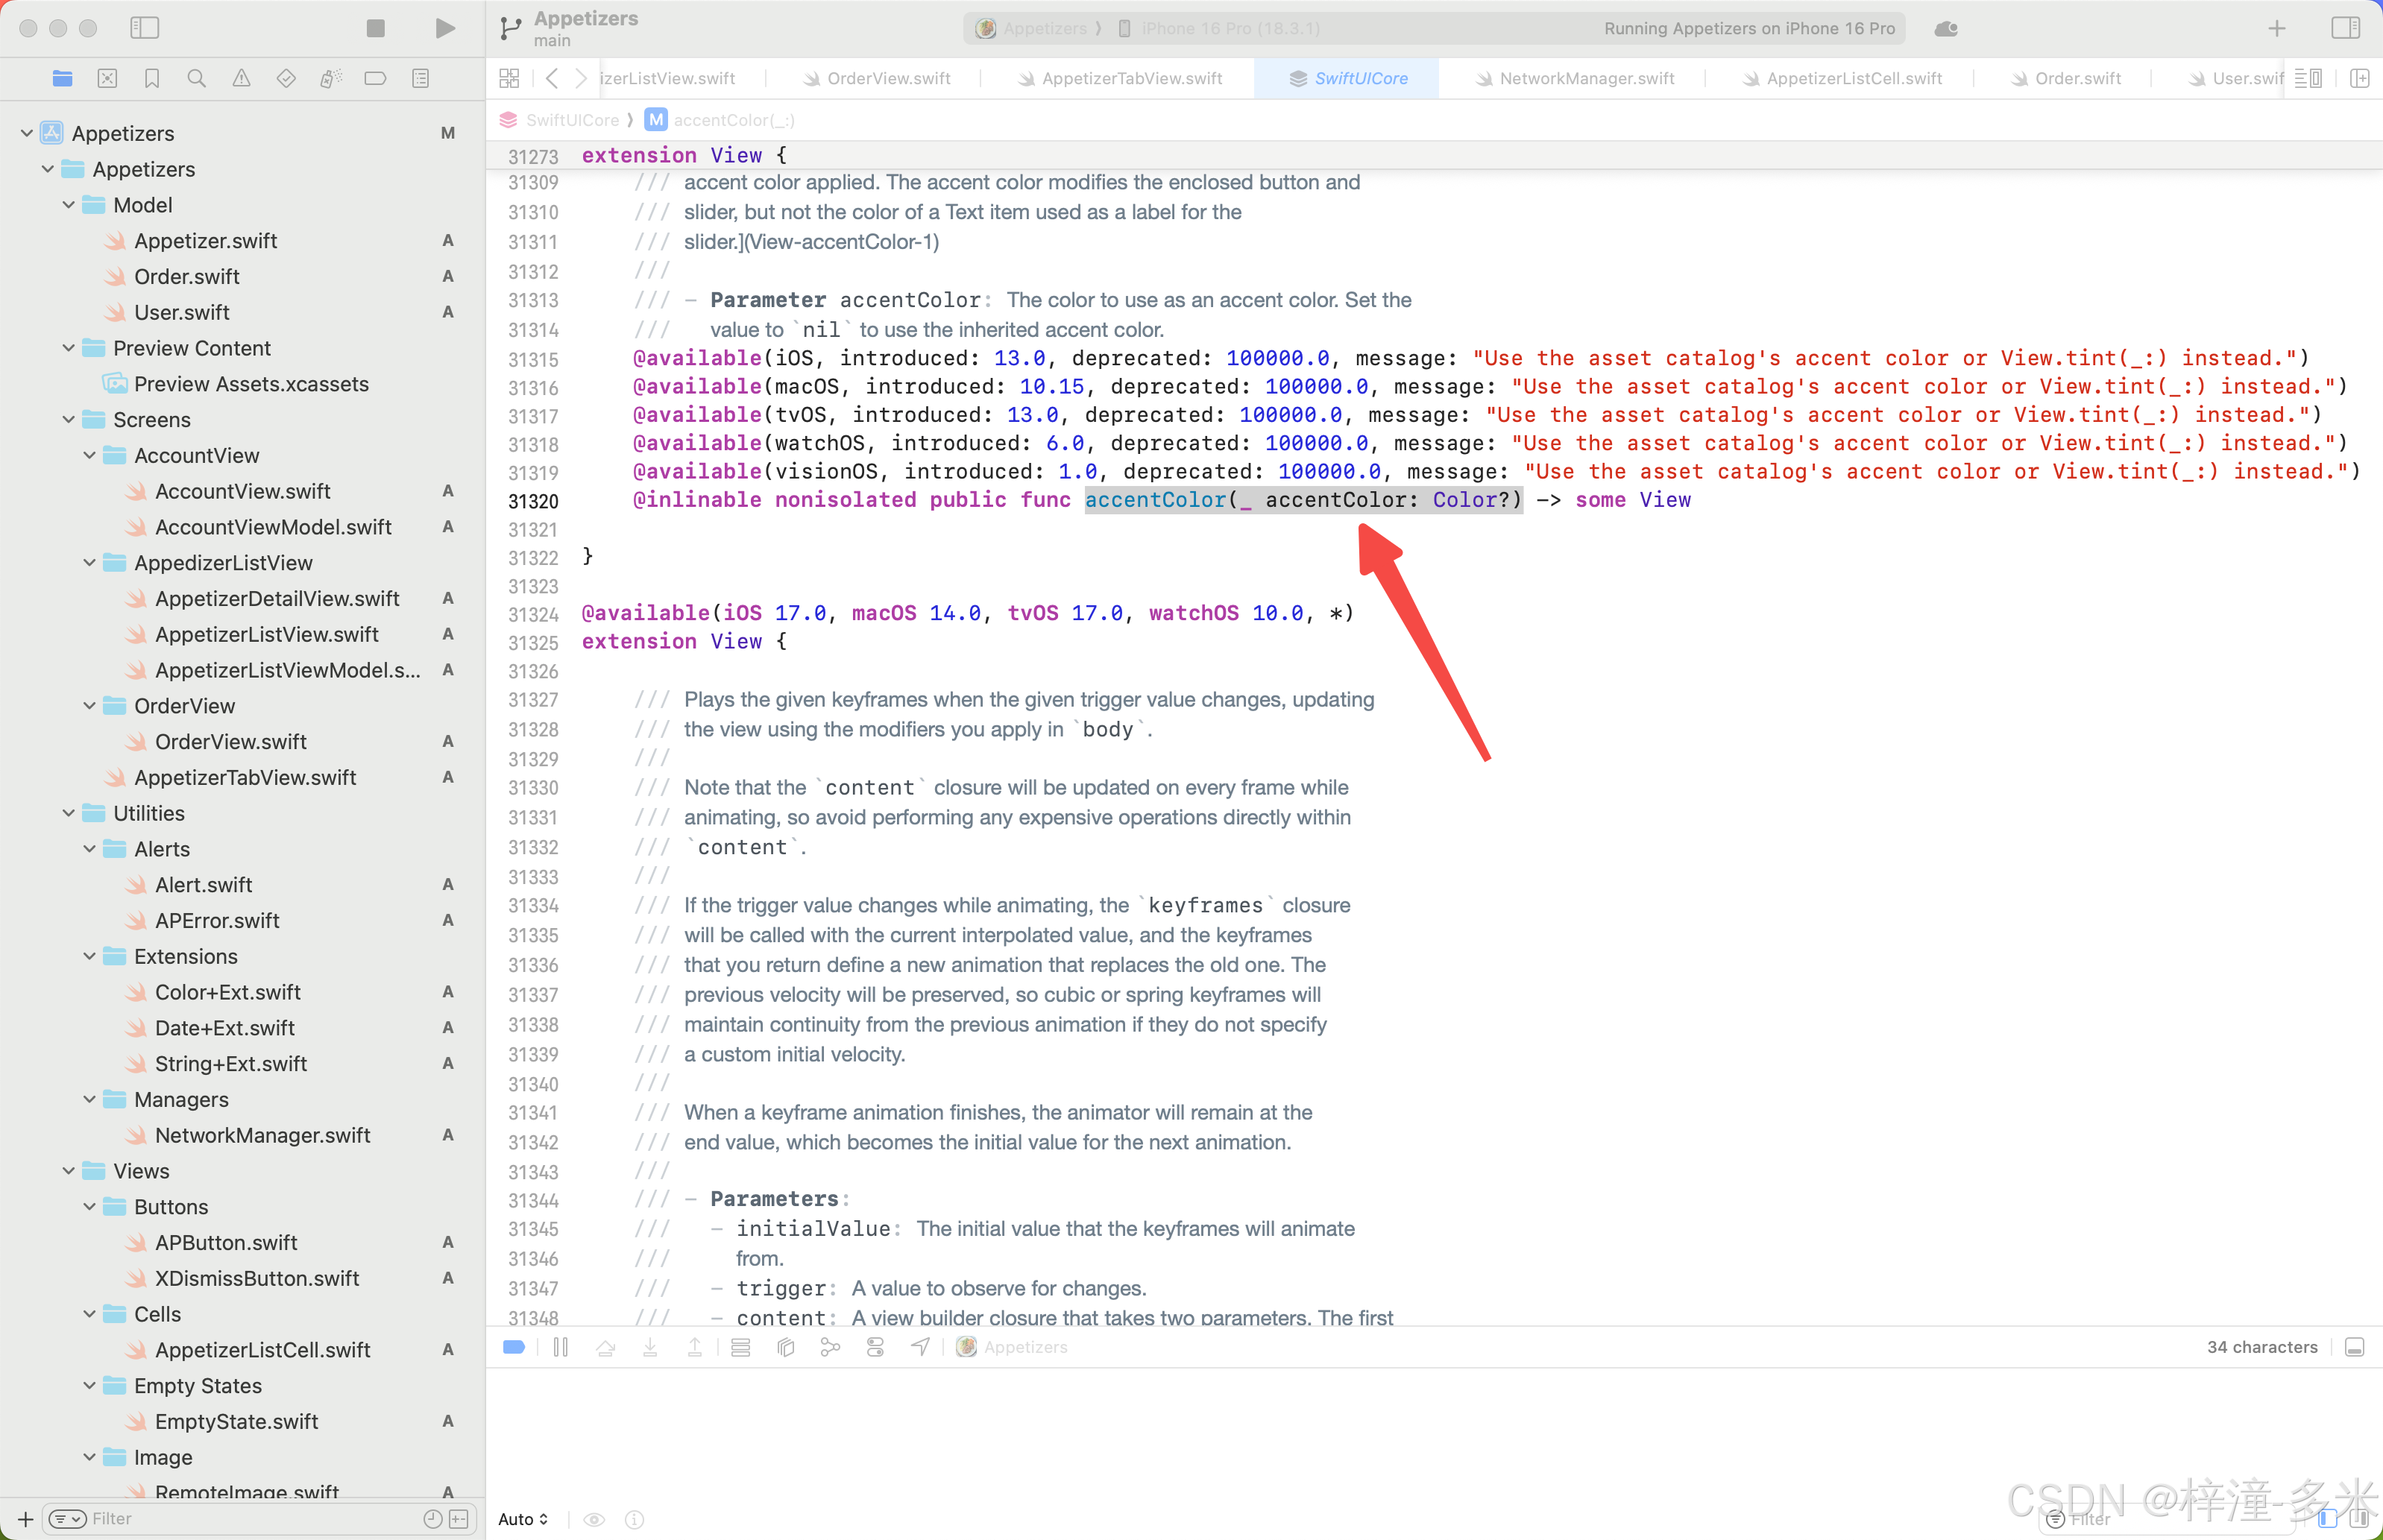The height and width of the screenshot is (1540, 2383).
Task: Toggle breakpoints activation in debug bar
Action: pos(514,1347)
